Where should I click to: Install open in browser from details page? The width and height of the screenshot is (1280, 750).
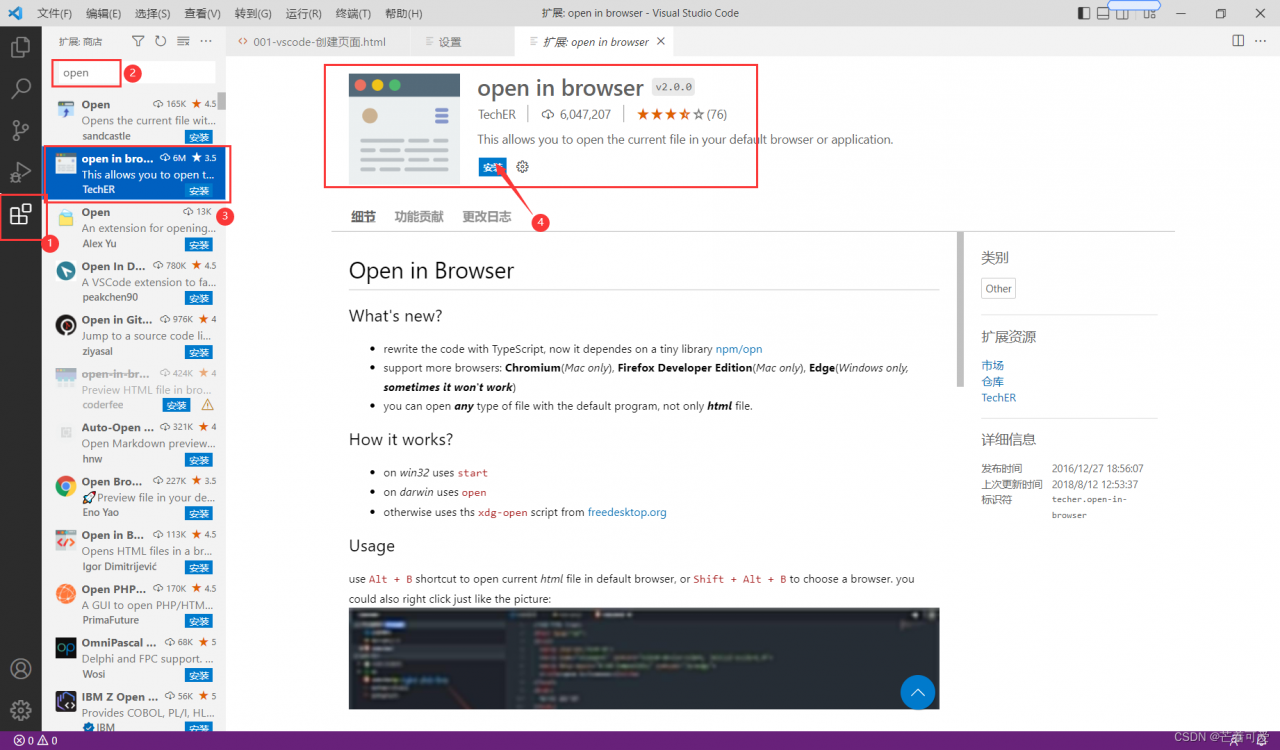[492, 167]
